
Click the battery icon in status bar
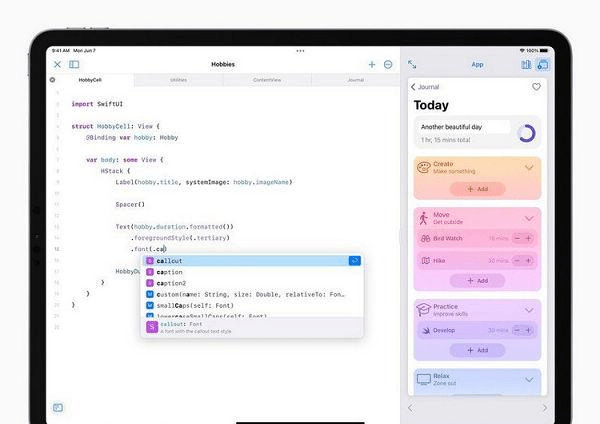[x=544, y=51]
